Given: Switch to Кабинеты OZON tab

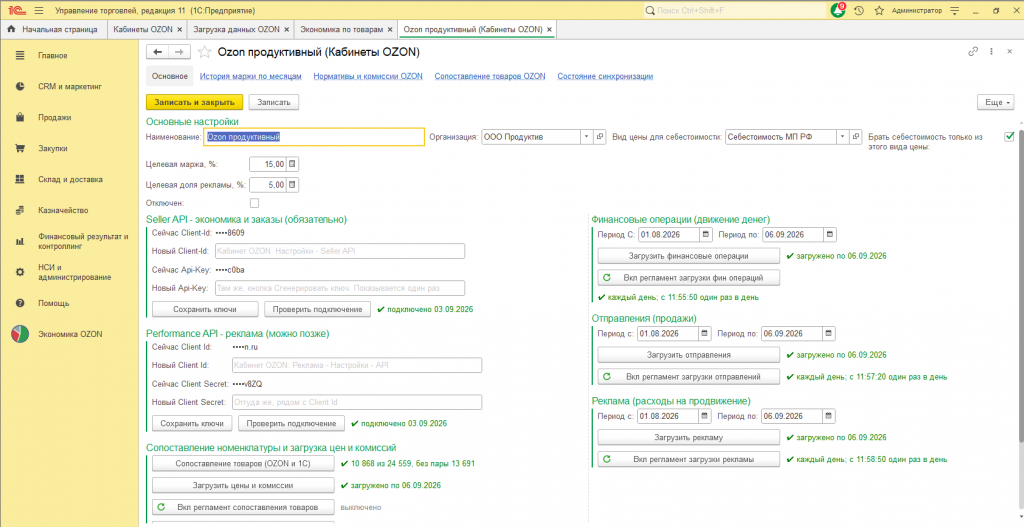Looking at the screenshot, I should click(143, 29).
